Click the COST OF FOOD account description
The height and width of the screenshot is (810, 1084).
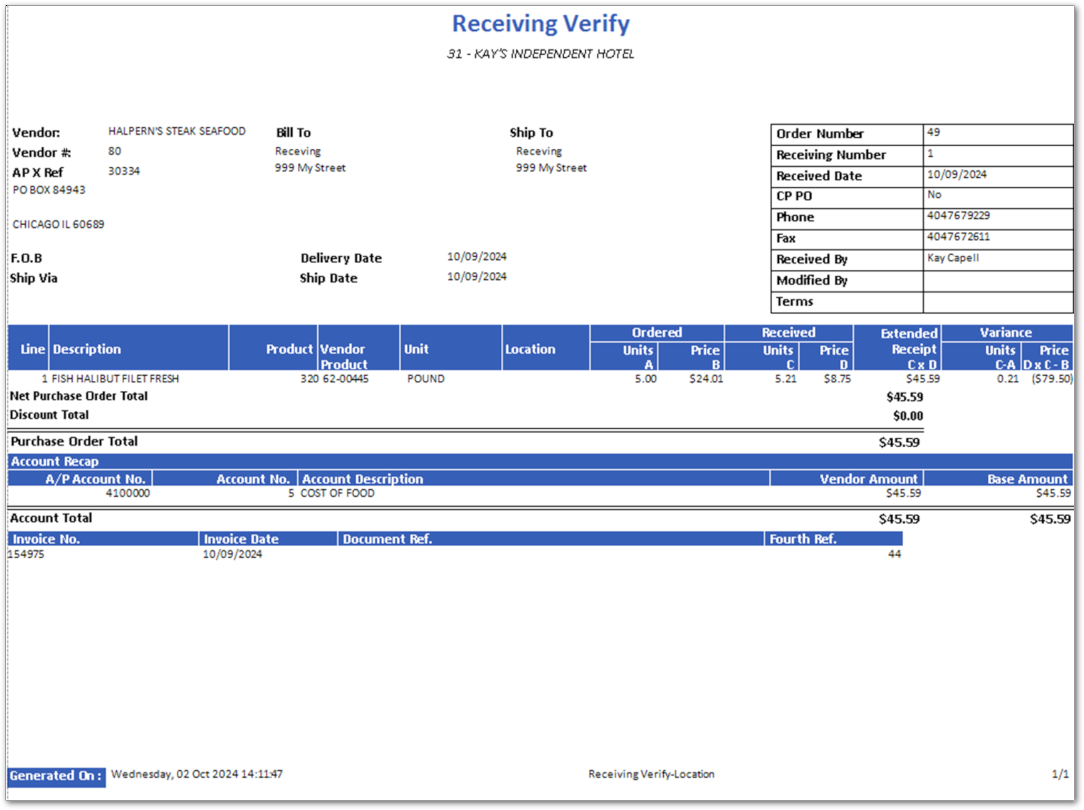[337, 493]
